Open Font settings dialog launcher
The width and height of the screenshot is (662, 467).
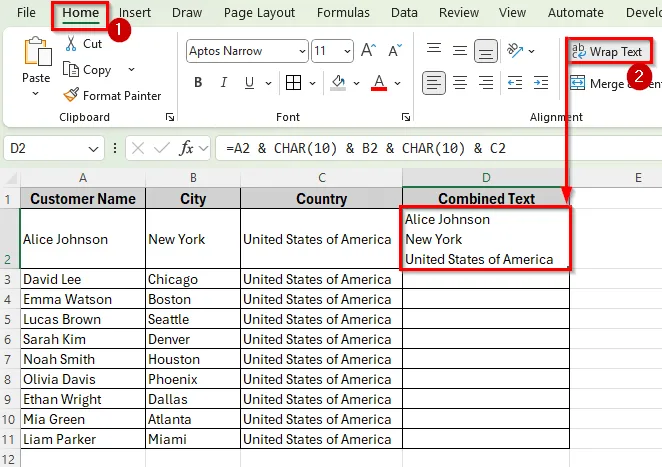pos(406,117)
